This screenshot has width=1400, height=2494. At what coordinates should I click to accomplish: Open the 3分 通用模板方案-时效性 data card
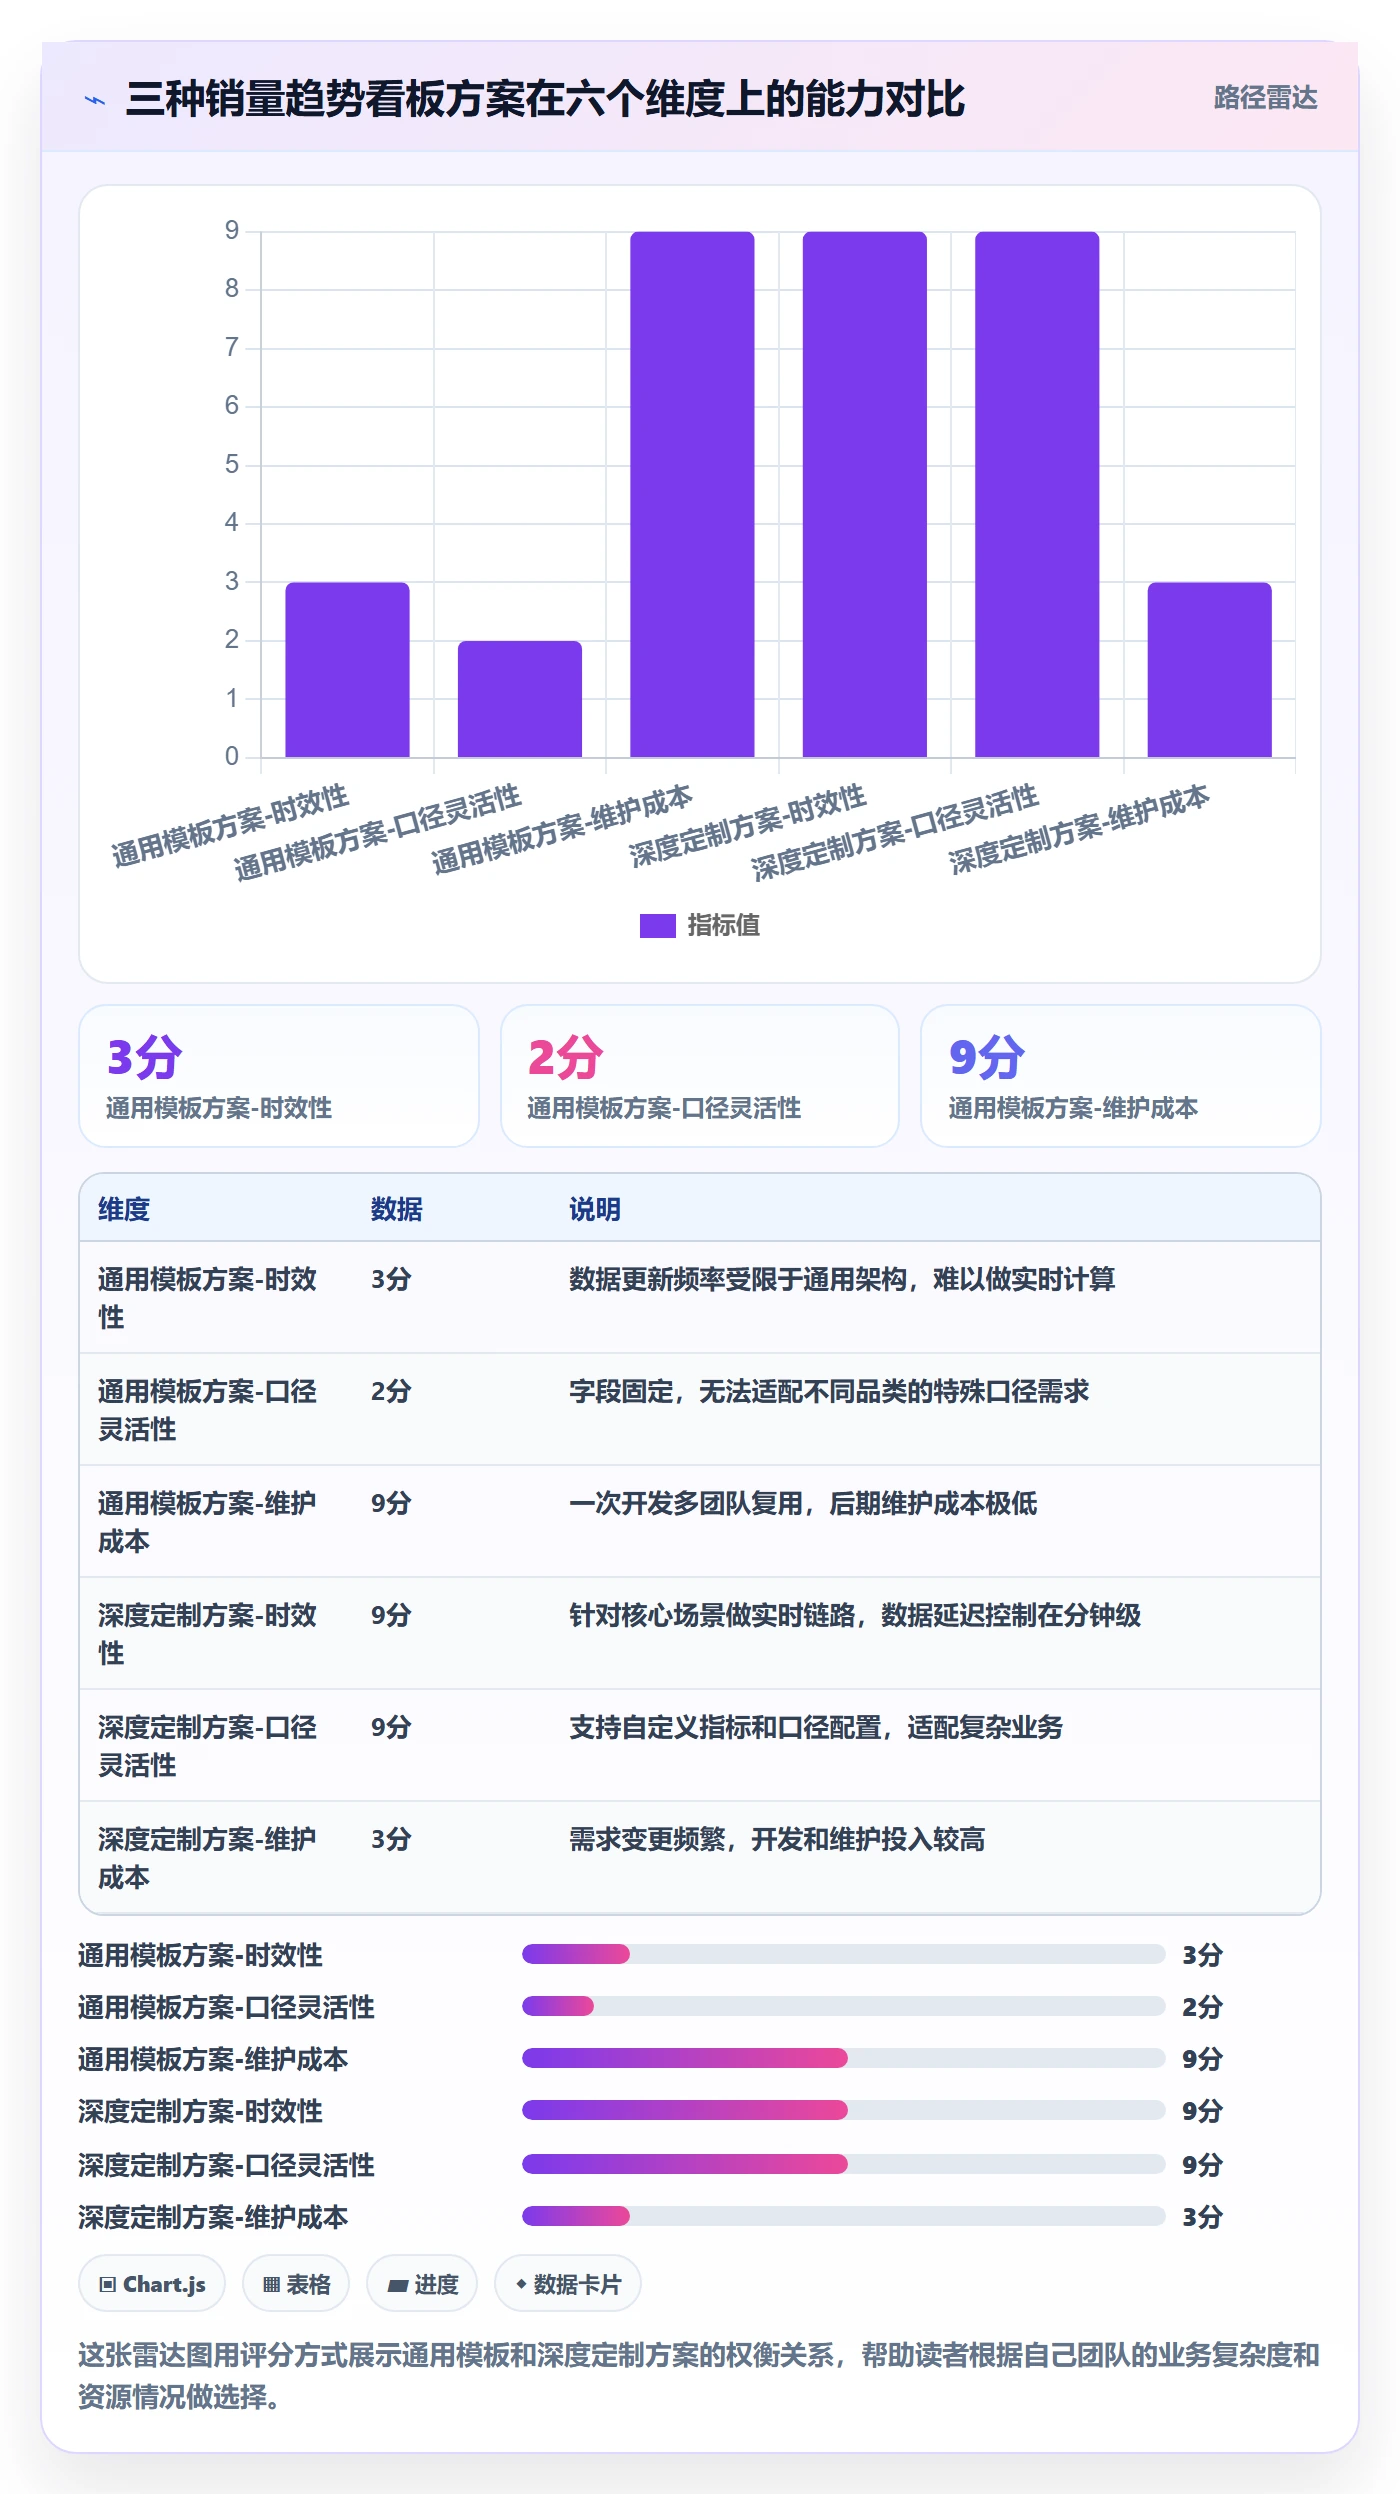pyautogui.click(x=279, y=1076)
